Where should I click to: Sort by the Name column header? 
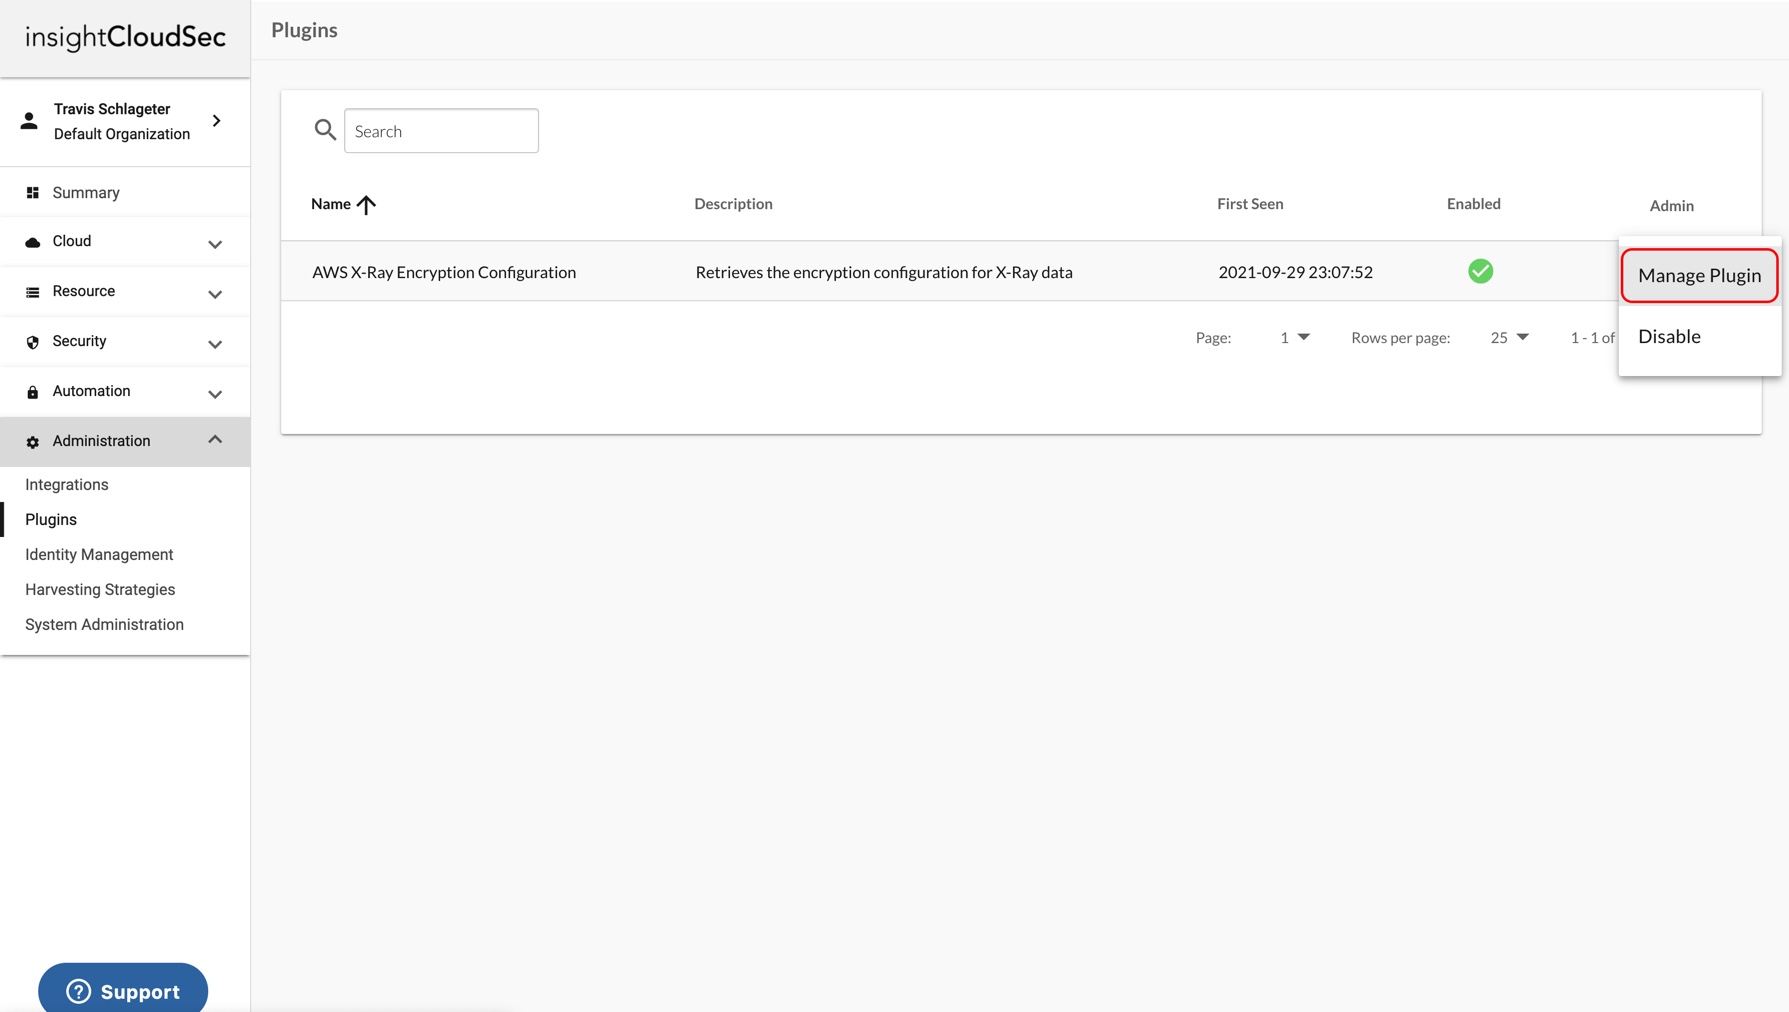click(x=331, y=203)
